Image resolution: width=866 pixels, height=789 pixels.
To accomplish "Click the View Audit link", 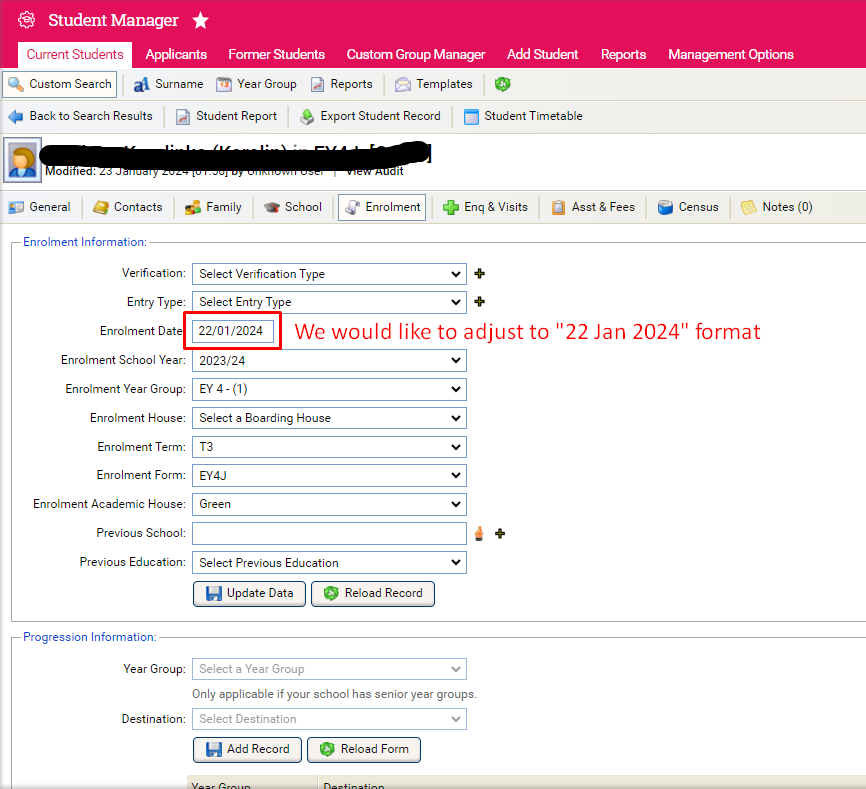I will [x=375, y=171].
